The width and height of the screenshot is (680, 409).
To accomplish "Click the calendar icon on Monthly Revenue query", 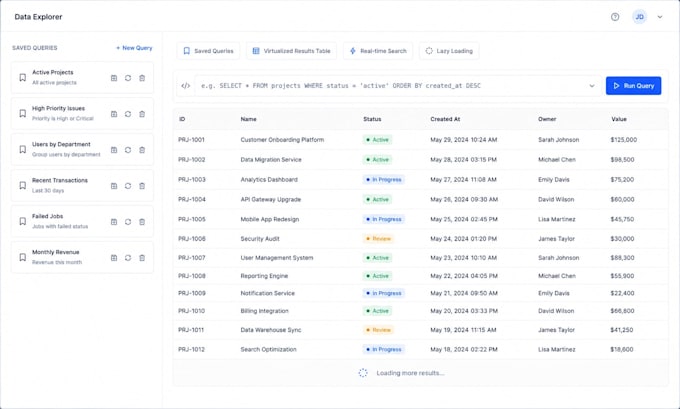I will tap(114, 258).
